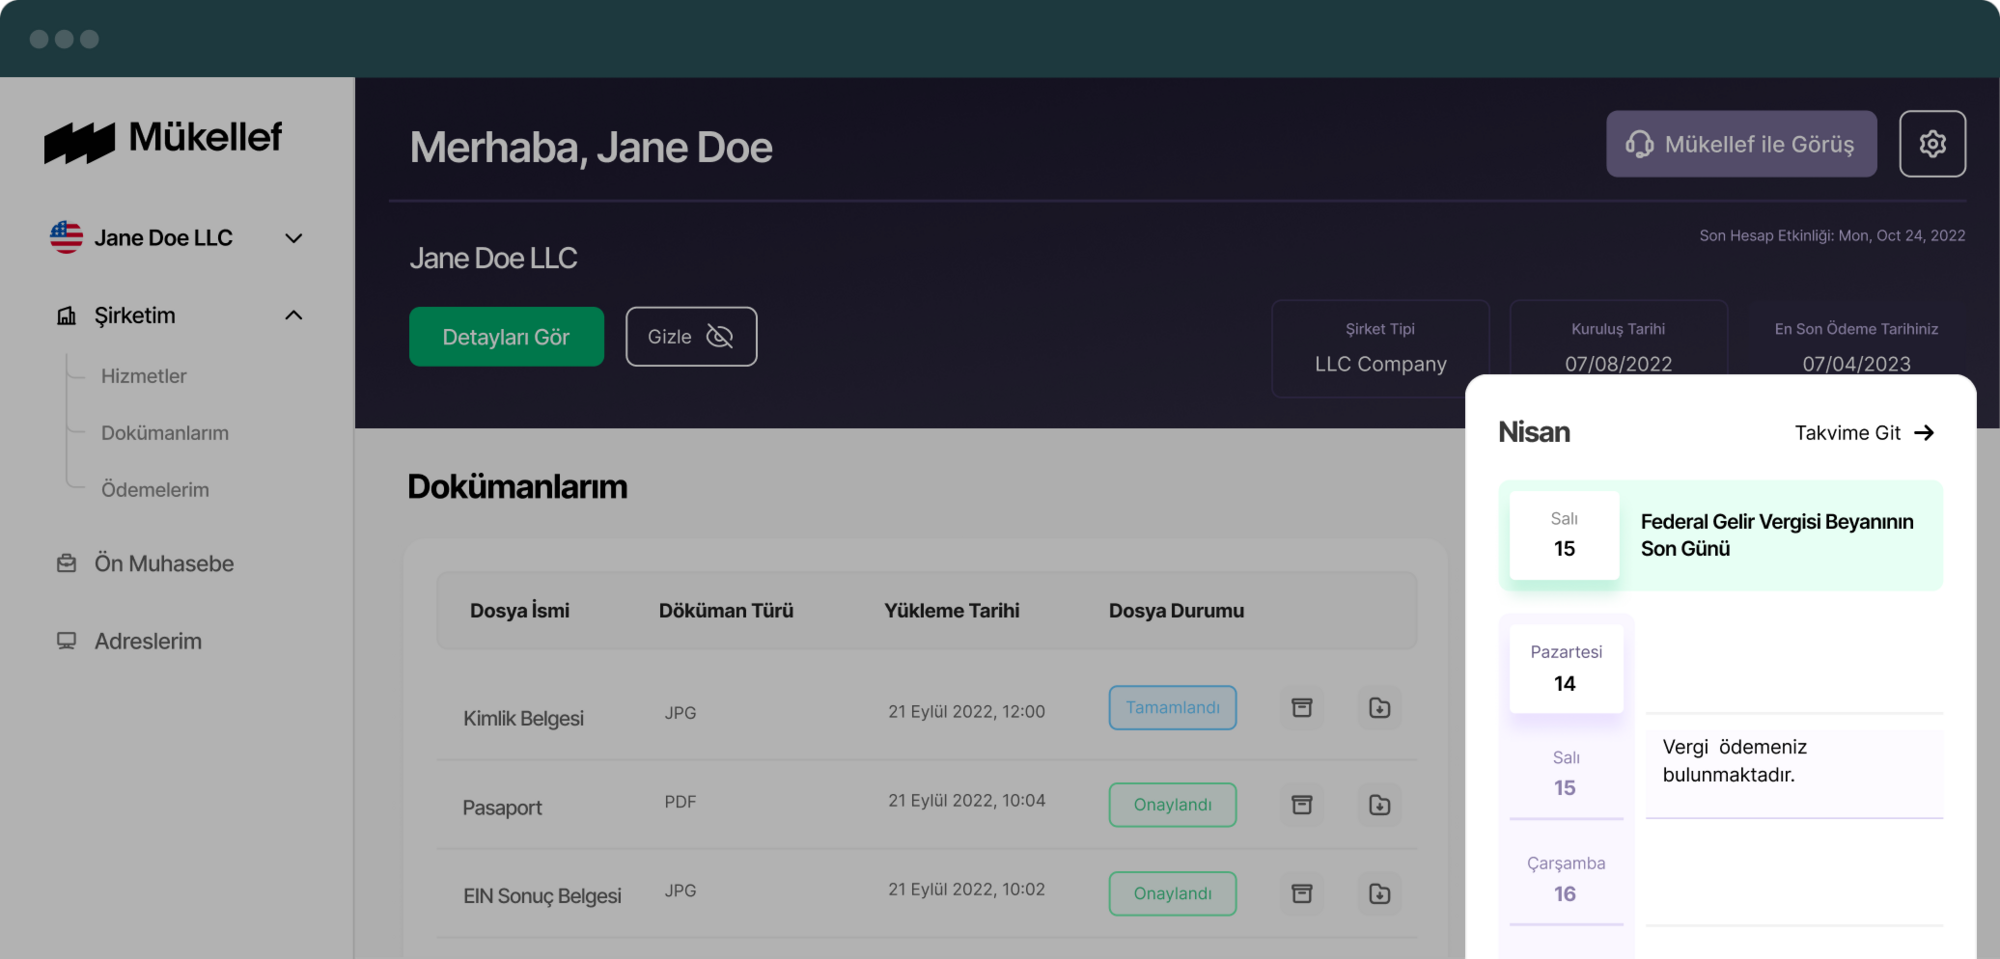Image resolution: width=2000 pixels, height=959 pixels.
Task: Click the Ön Muhasebe briefcase icon
Action: pyautogui.click(x=67, y=563)
